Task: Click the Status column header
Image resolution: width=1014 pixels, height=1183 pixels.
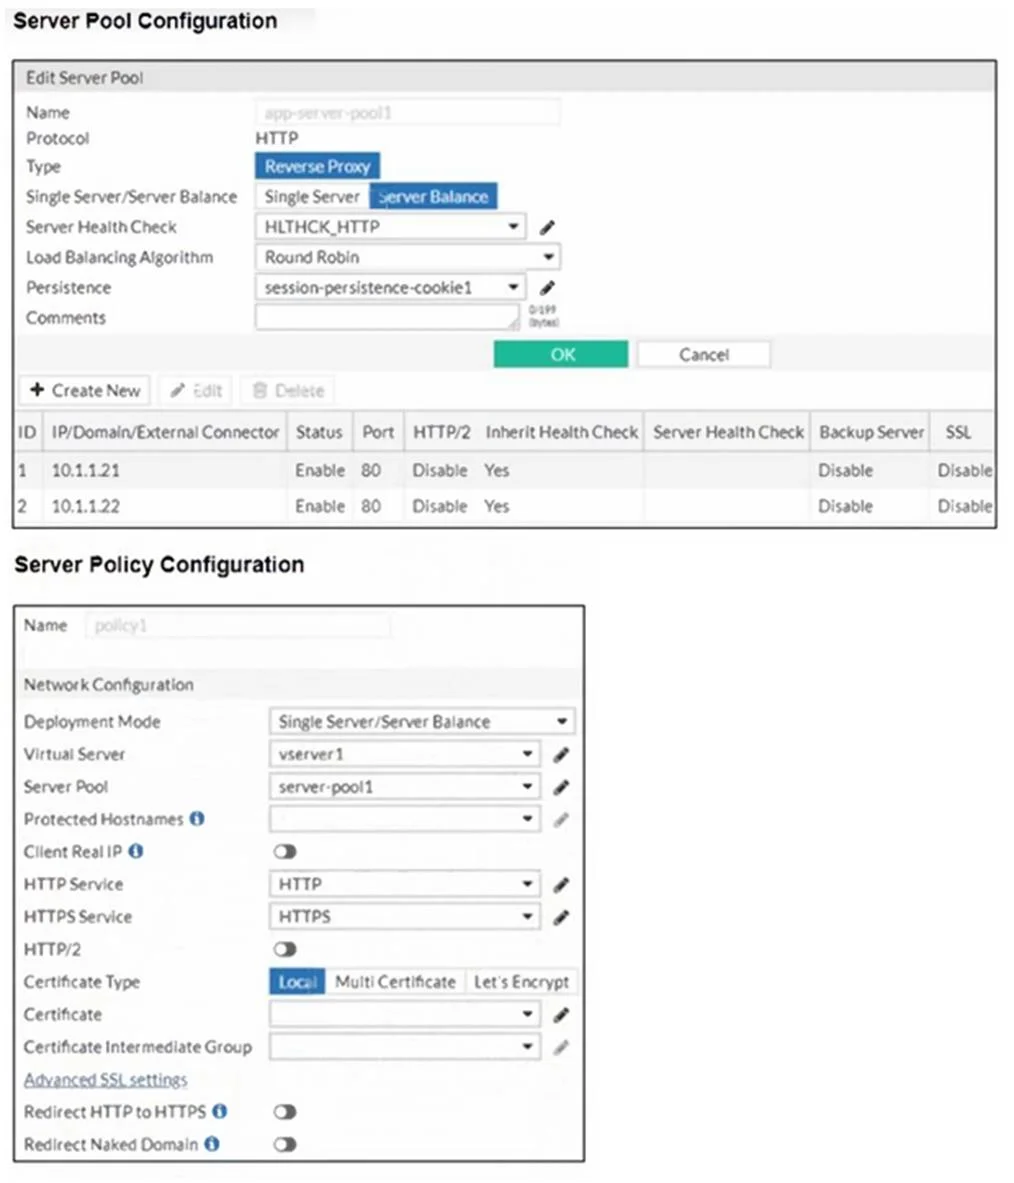Action: (319, 432)
